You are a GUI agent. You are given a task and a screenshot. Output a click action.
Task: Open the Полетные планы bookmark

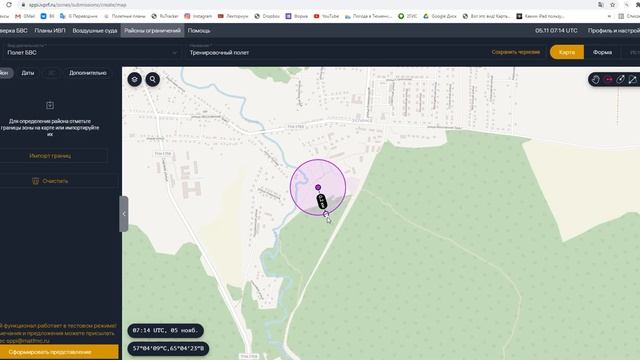pos(124,16)
